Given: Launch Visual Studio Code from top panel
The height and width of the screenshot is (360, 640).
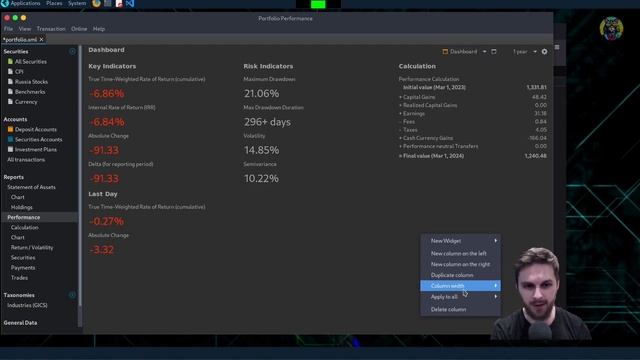Looking at the screenshot, I should (x=130, y=4).
